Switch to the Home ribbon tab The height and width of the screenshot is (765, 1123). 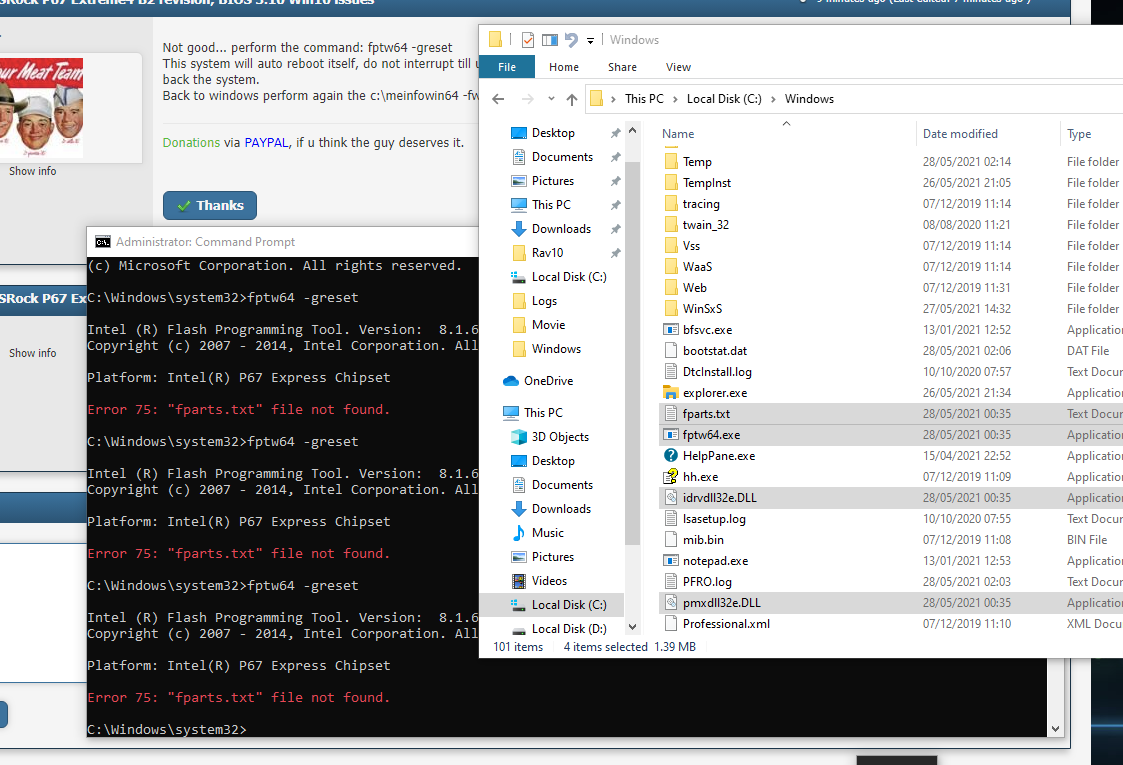pos(564,67)
